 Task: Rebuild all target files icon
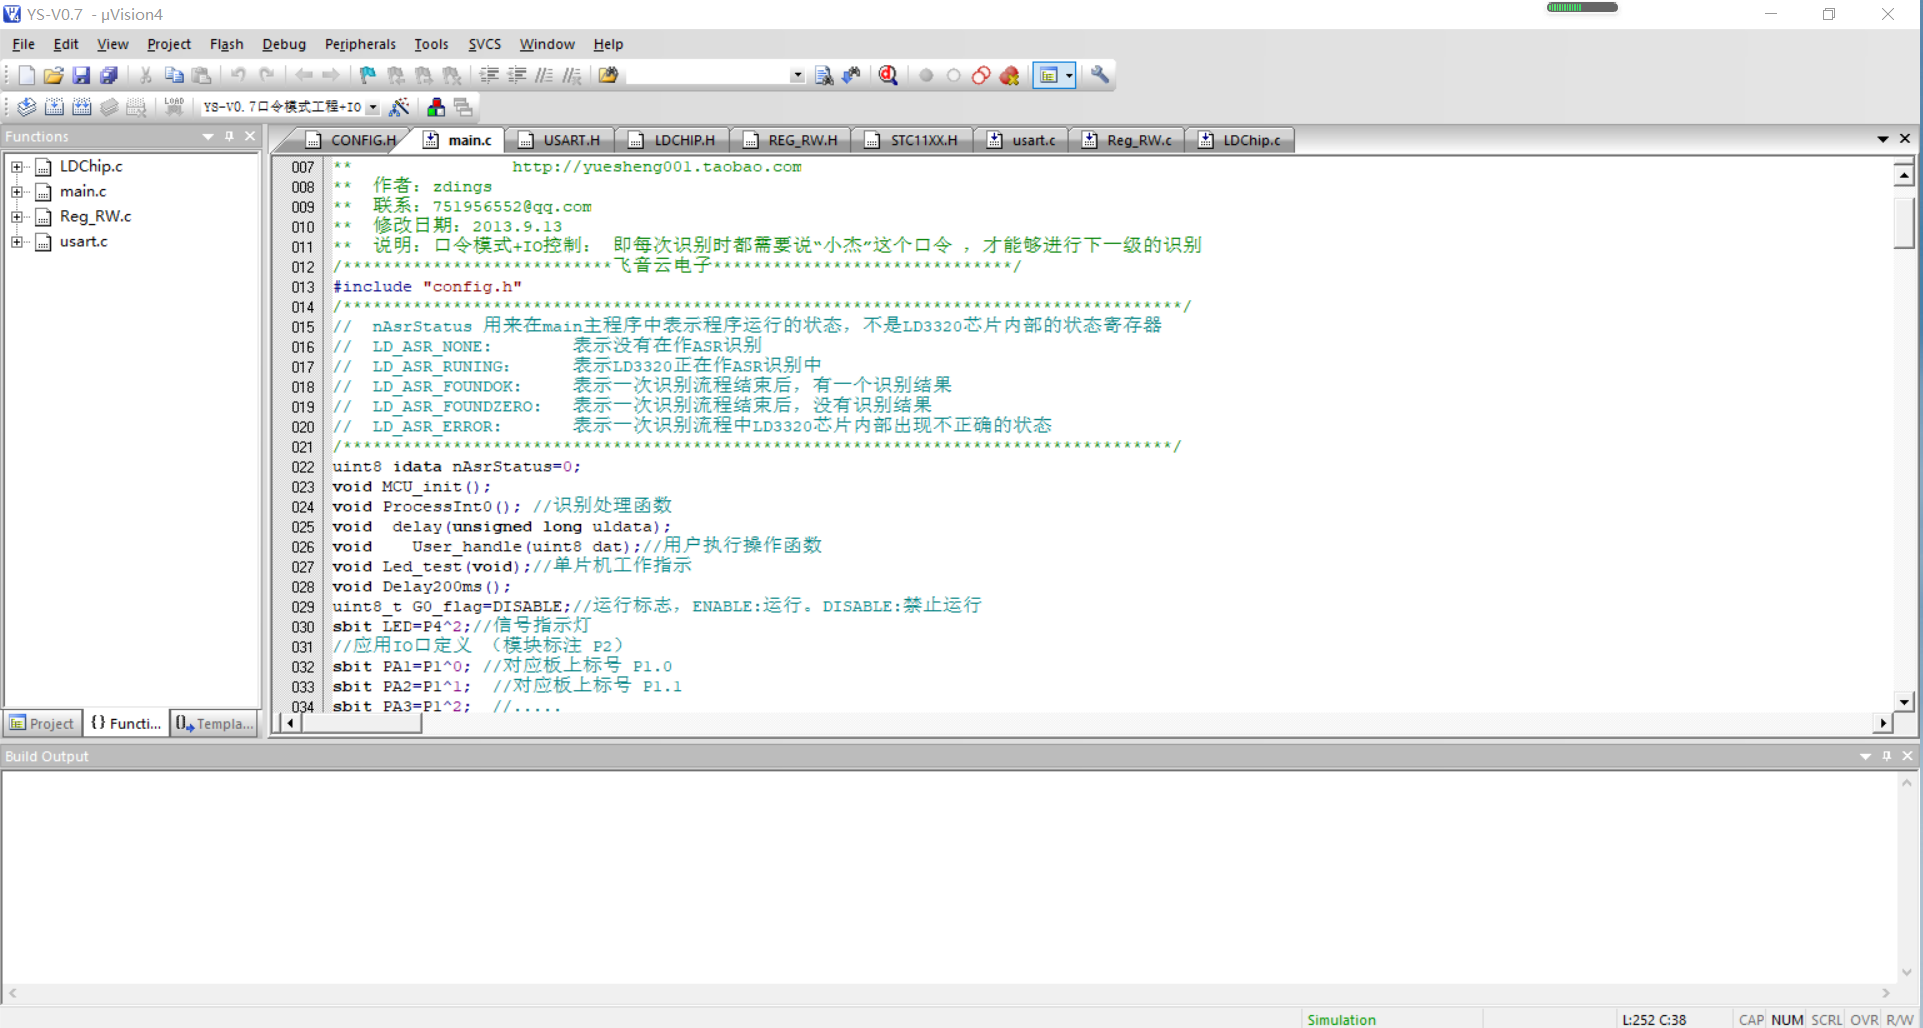82,106
